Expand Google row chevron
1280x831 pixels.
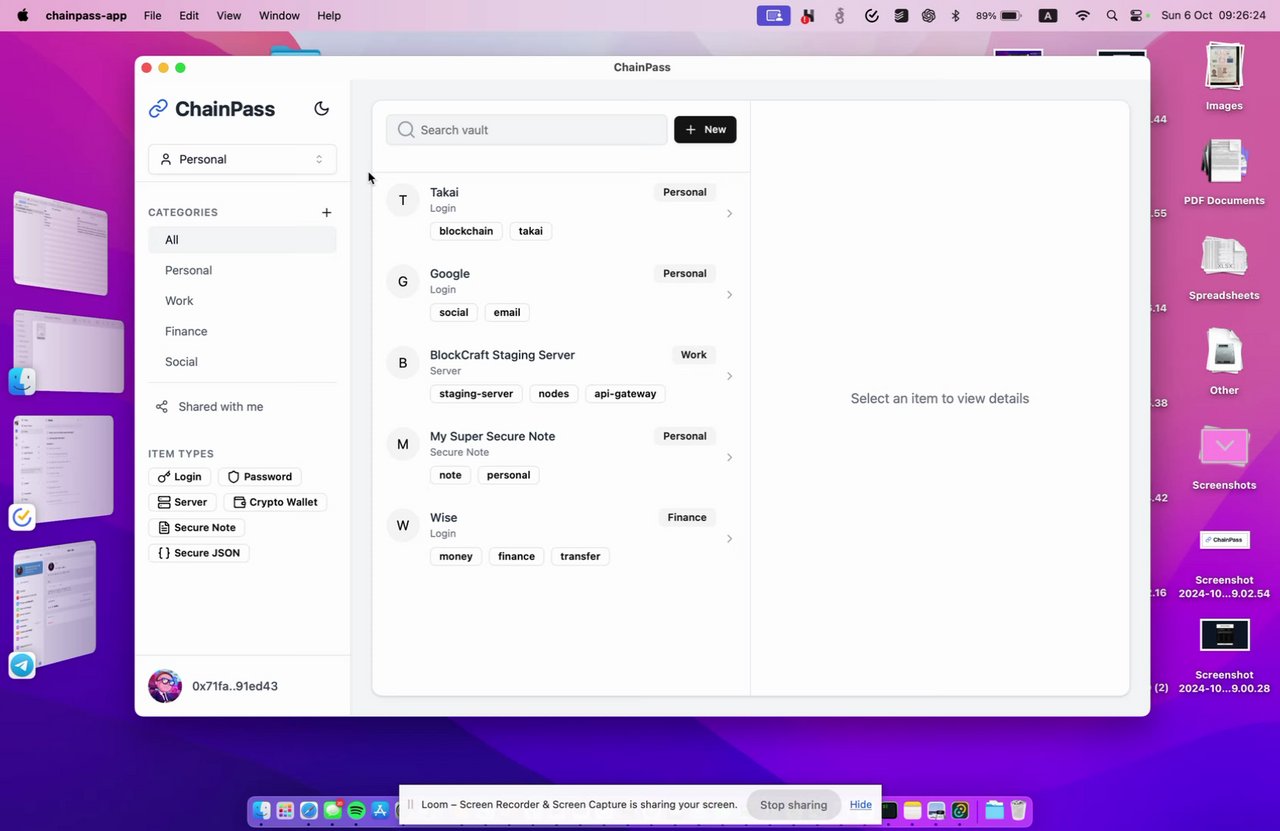pos(729,295)
